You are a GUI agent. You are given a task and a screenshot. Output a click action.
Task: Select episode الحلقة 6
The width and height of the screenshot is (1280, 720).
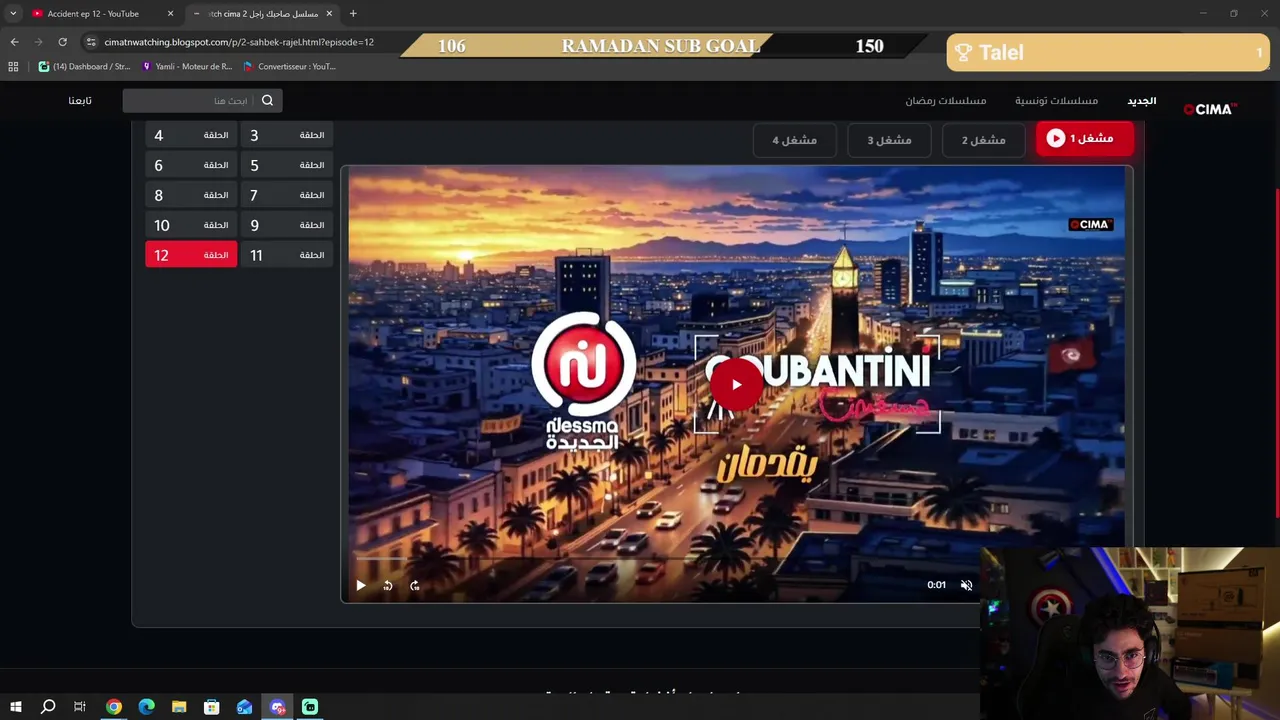[x=191, y=165]
